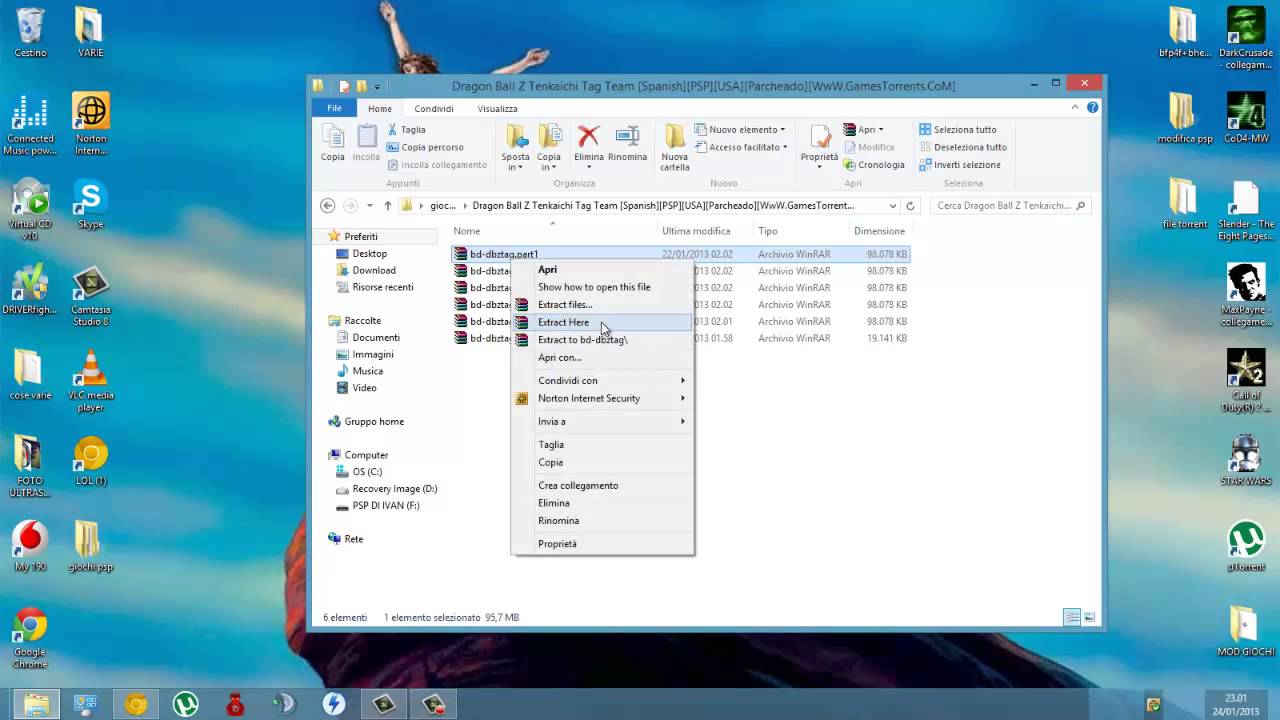Select Show how to open this file
The height and width of the screenshot is (720, 1280).
[602, 287]
